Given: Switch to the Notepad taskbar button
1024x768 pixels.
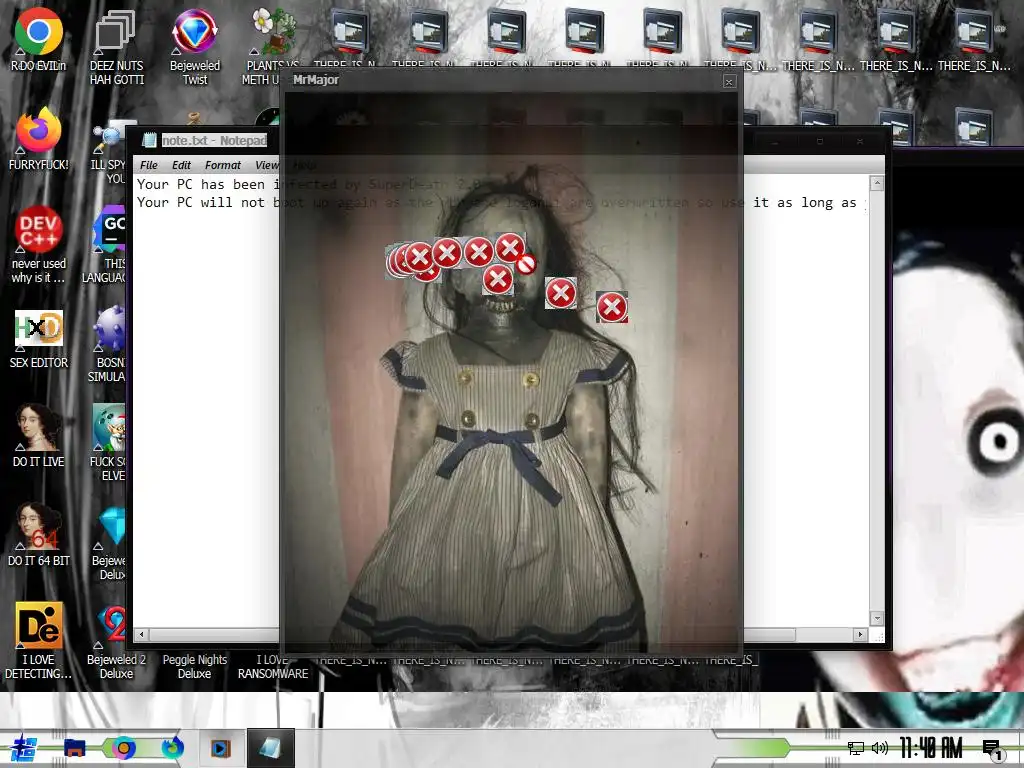Looking at the screenshot, I should click(x=270, y=748).
